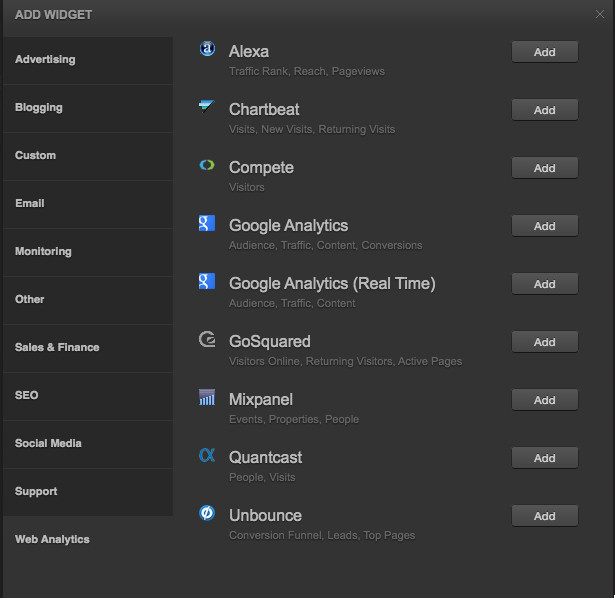Add the Alexa widget
615x598 pixels.
pos(544,52)
